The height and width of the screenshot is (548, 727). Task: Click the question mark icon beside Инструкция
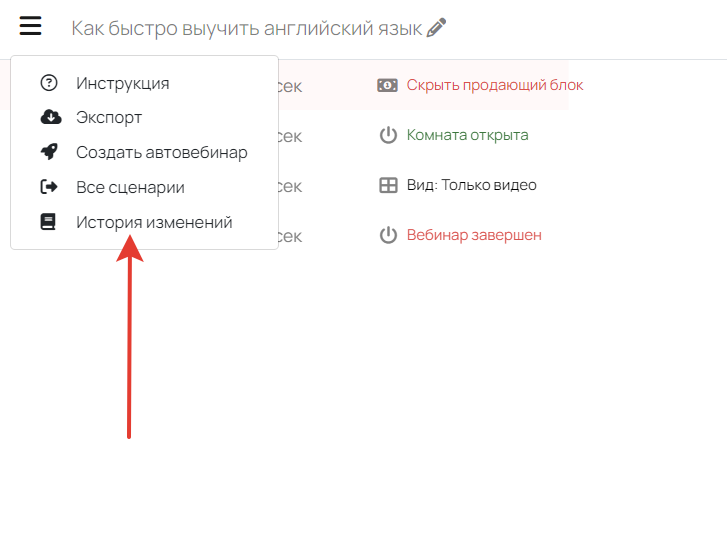tap(49, 83)
